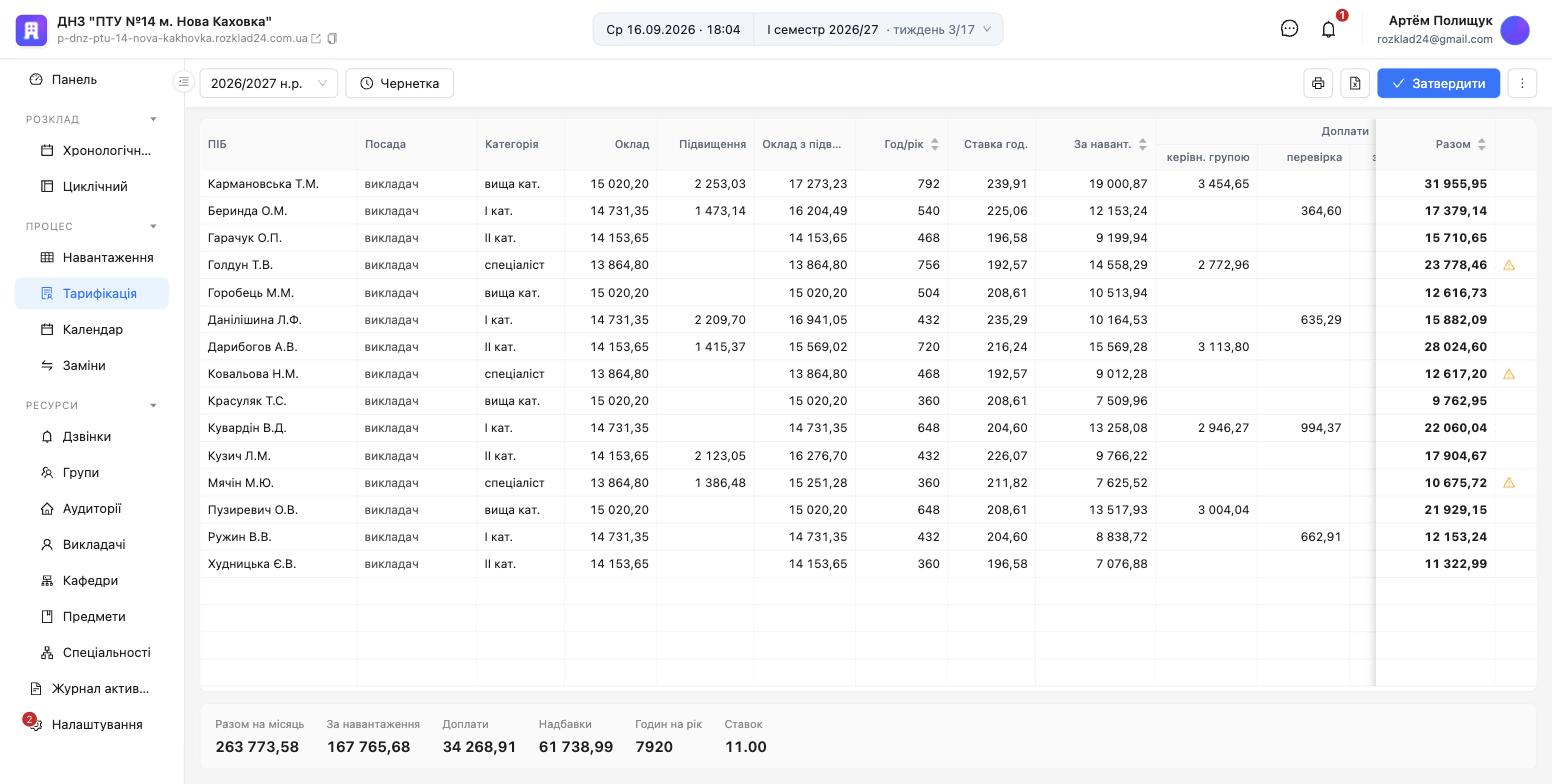1552x784 pixels.
Task: Open Календар in sidebar
Action: pyautogui.click(x=92, y=329)
